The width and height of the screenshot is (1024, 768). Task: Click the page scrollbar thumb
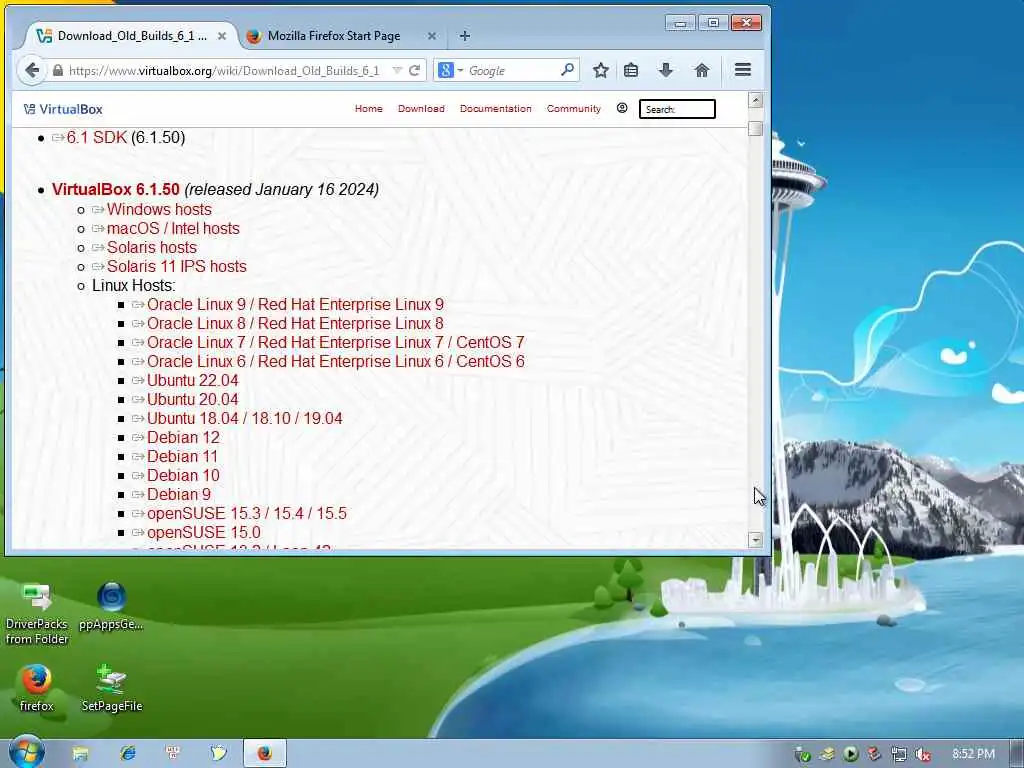click(756, 129)
